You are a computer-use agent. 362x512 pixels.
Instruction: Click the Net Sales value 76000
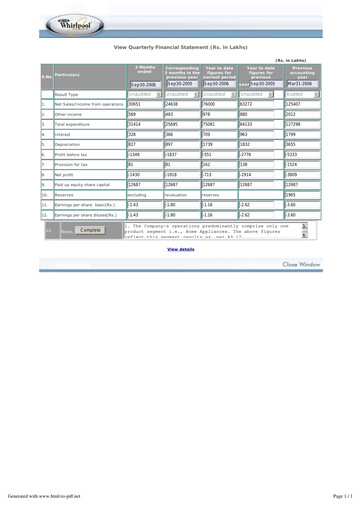[220, 104]
